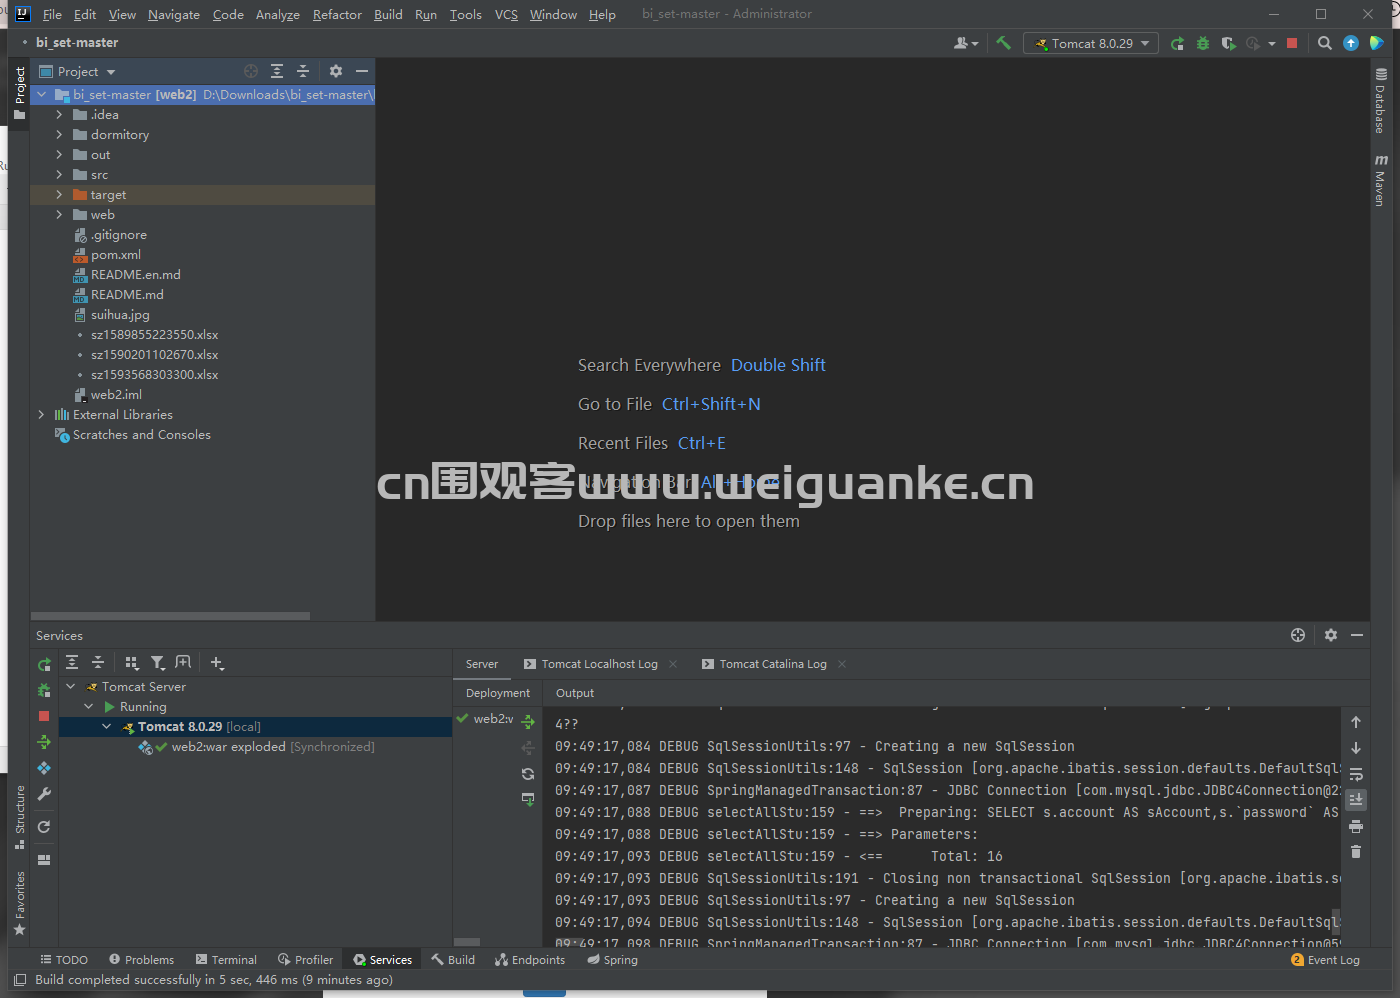Screen dimensions: 1400x998
Task: Open the Project view selector dropdown
Action: click(78, 71)
